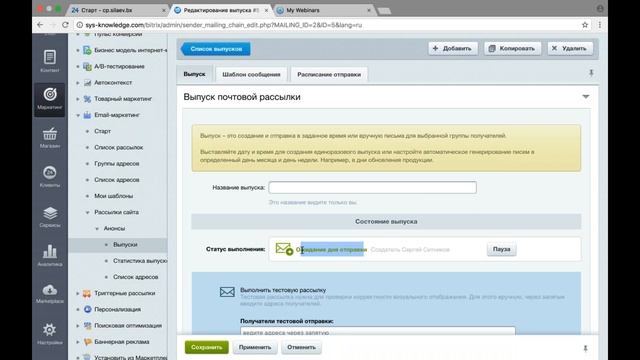The height and width of the screenshot is (360, 640).
Task: Expand the Персонализация node
Action: point(78,309)
